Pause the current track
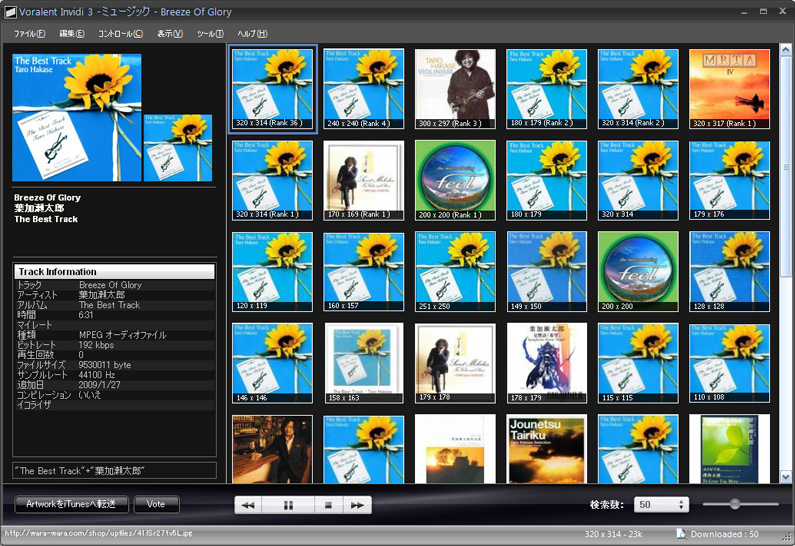The width and height of the screenshot is (795, 546). [x=288, y=505]
